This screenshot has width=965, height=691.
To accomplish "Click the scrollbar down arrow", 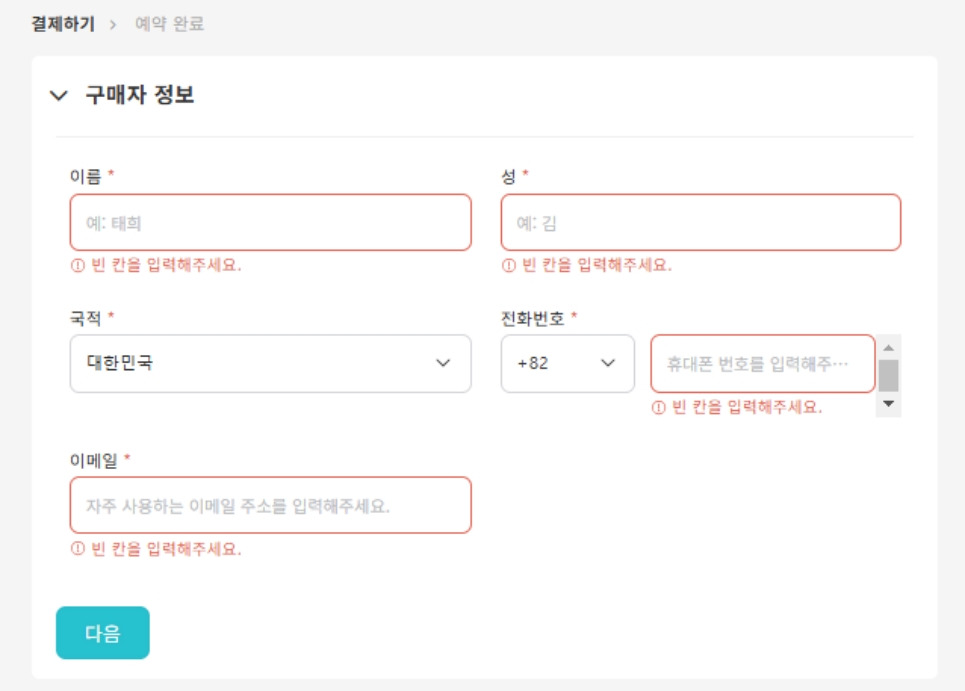I will click(x=888, y=405).
